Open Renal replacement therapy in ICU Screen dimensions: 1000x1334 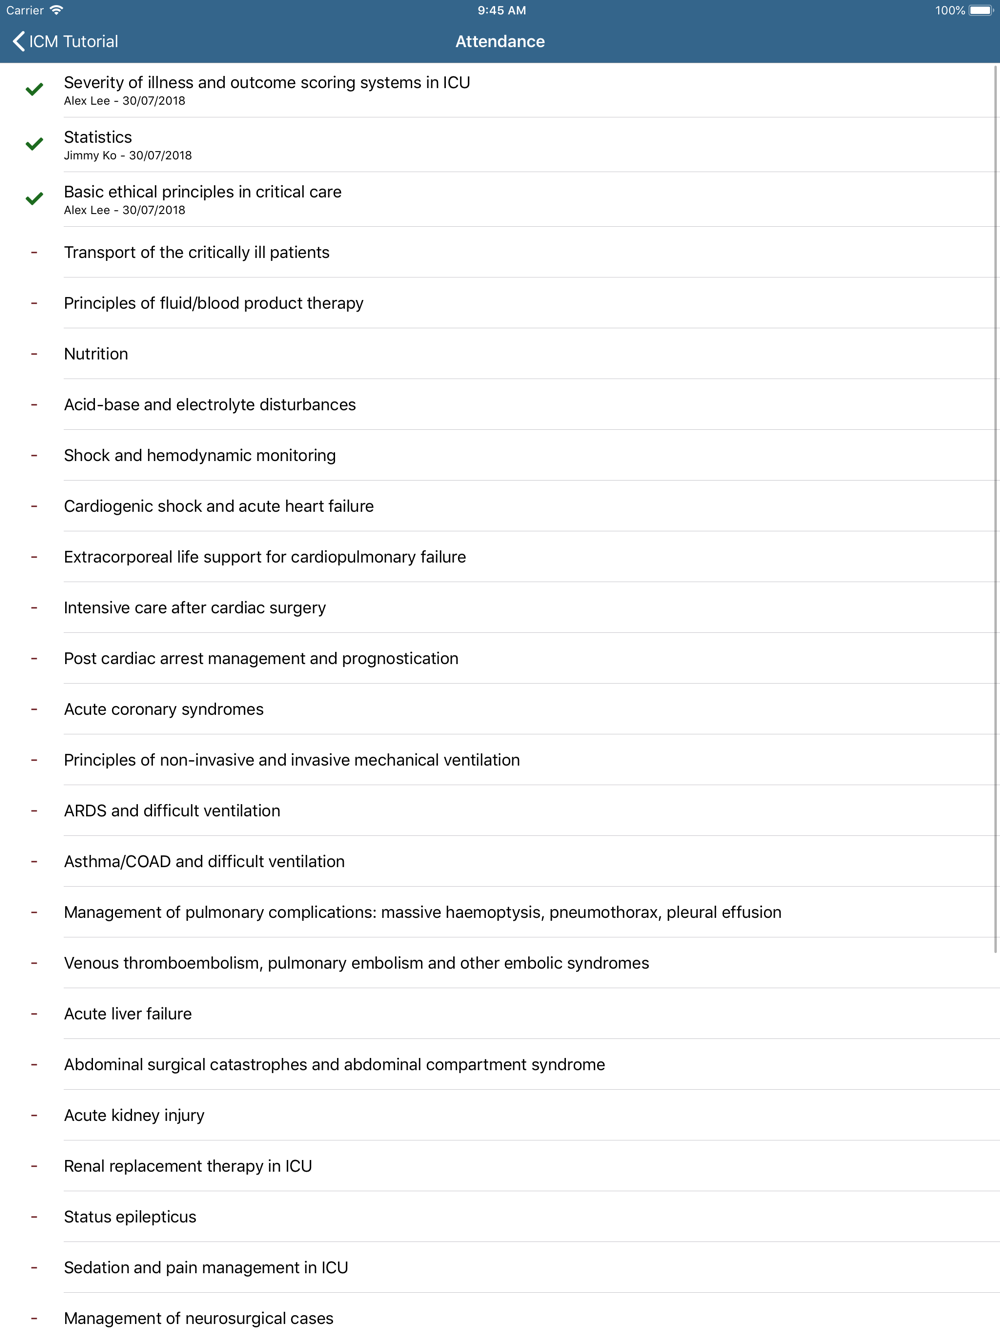[188, 1166]
